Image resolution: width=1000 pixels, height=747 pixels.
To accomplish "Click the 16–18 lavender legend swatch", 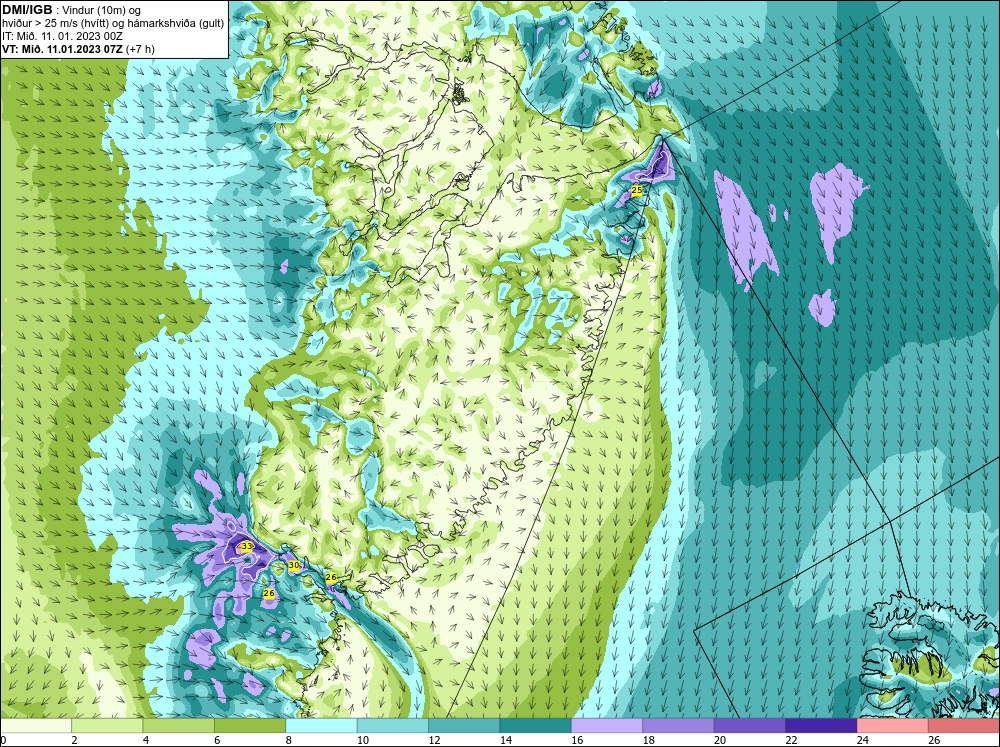I will coord(607,726).
